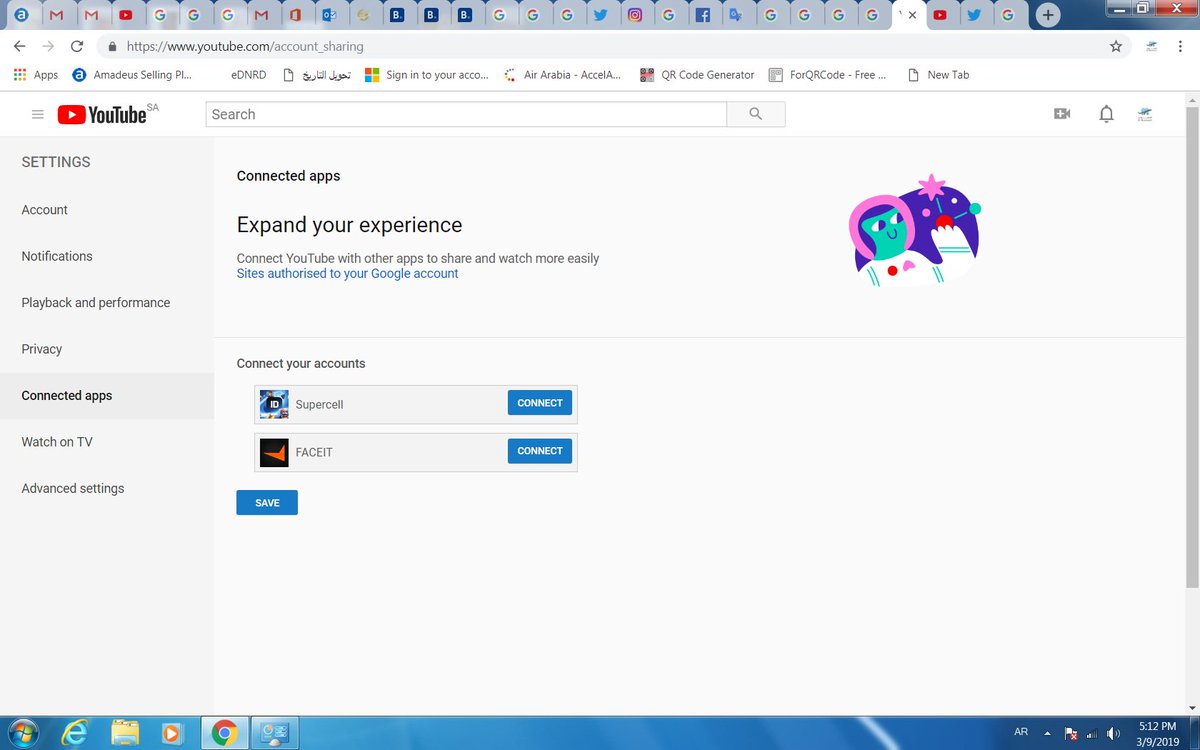Open the Amadeus Selling Platform bookmark

coord(133,74)
